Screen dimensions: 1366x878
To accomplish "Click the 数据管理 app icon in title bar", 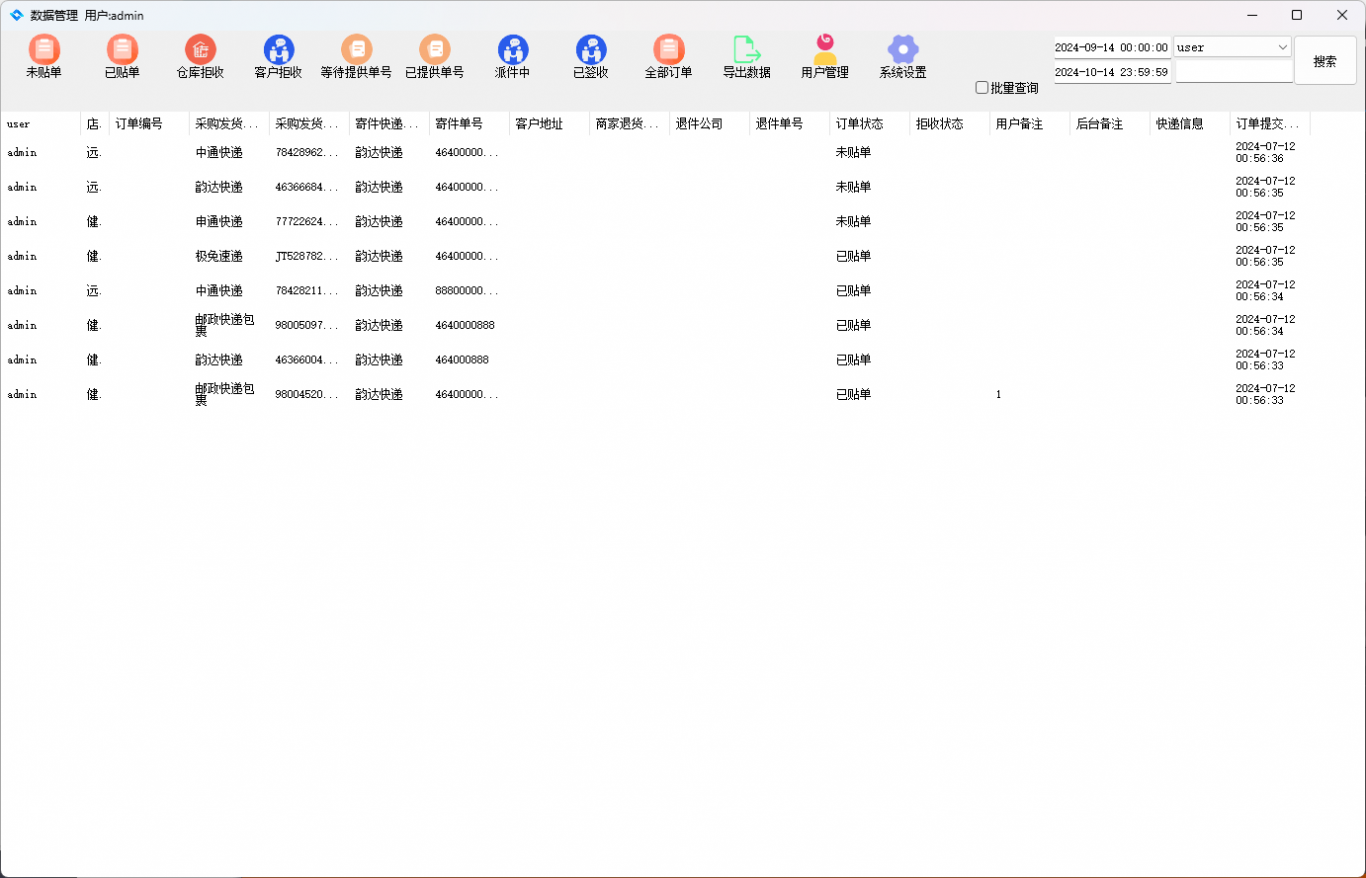I will [16, 15].
